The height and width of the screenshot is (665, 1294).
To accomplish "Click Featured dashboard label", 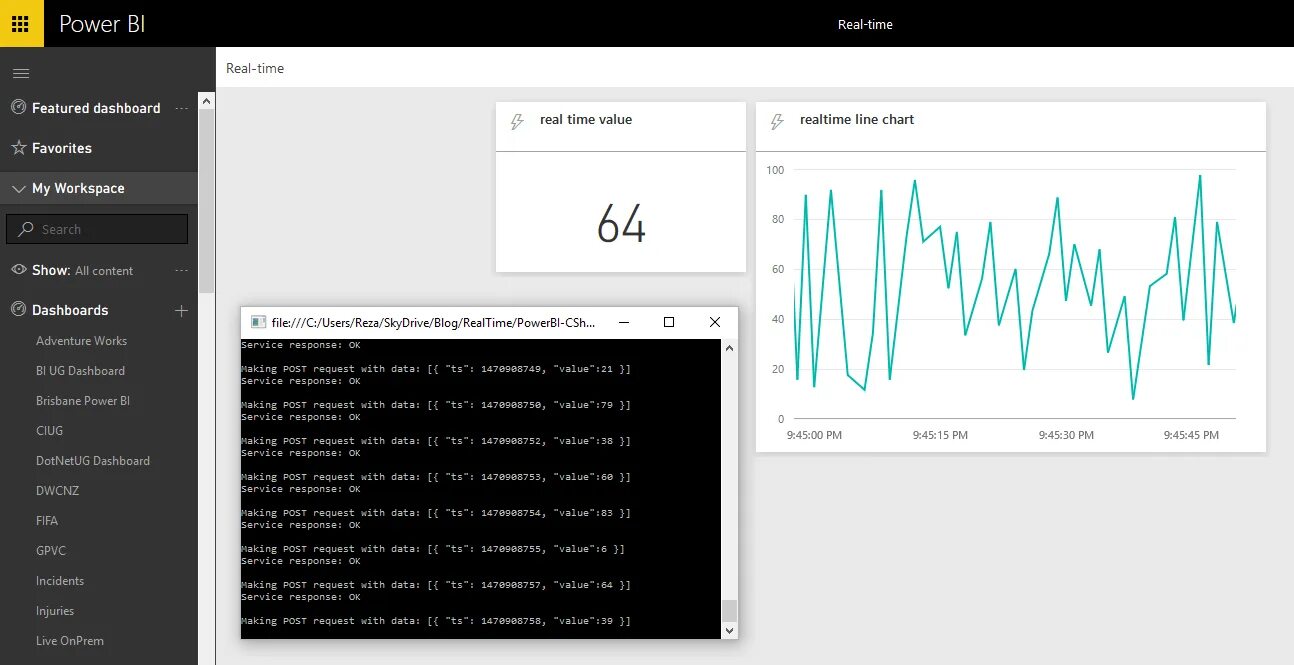I will [96, 108].
